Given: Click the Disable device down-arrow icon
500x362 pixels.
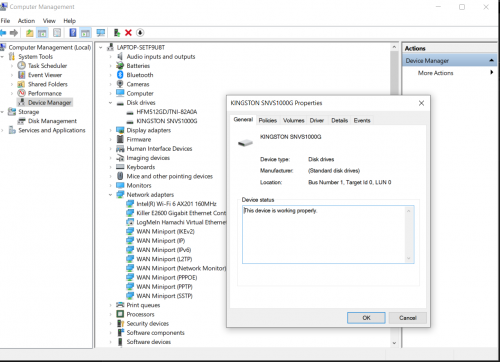Looking at the screenshot, I should coord(140,33).
